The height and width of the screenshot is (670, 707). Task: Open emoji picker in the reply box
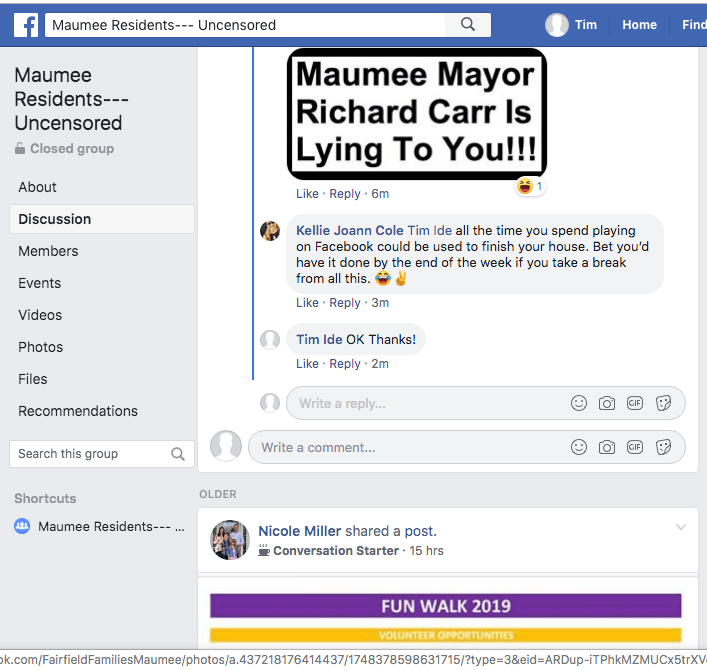[x=578, y=403]
